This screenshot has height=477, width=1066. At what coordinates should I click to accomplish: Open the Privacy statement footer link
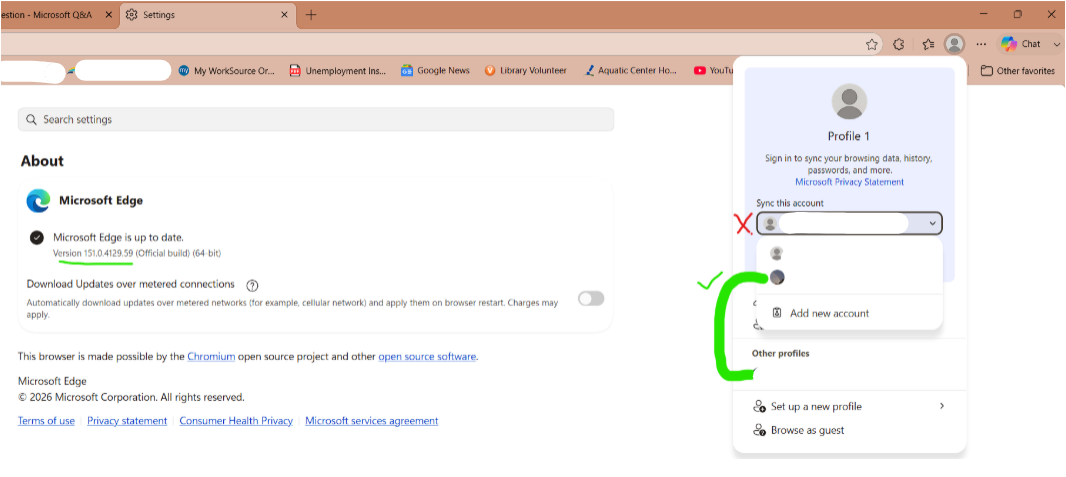tap(127, 421)
